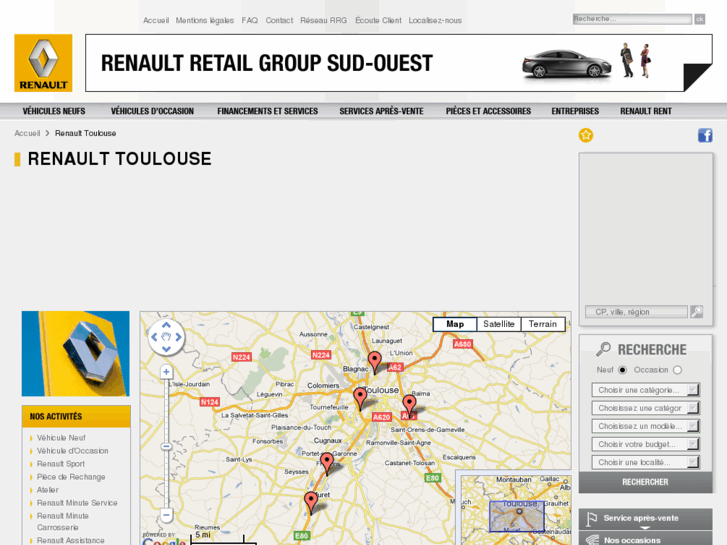Click the ok search button at top
This screenshot has height=545, width=727.
[x=700, y=19]
